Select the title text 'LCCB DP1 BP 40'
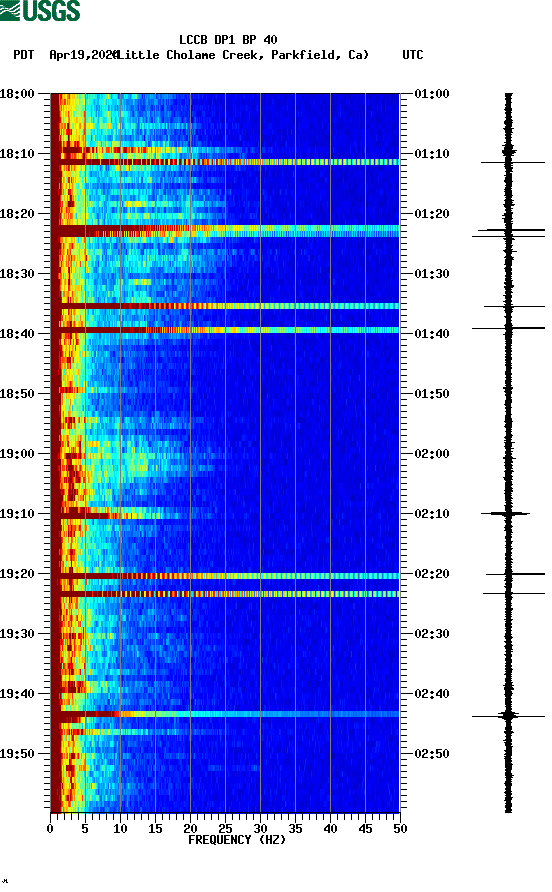This screenshot has width=552, height=892. pos(228,40)
